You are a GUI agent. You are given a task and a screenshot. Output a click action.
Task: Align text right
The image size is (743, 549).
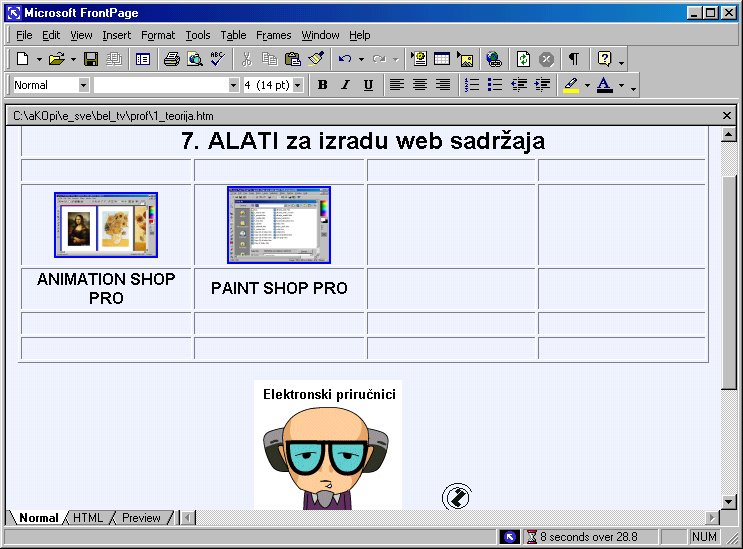[x=443, y=85]
